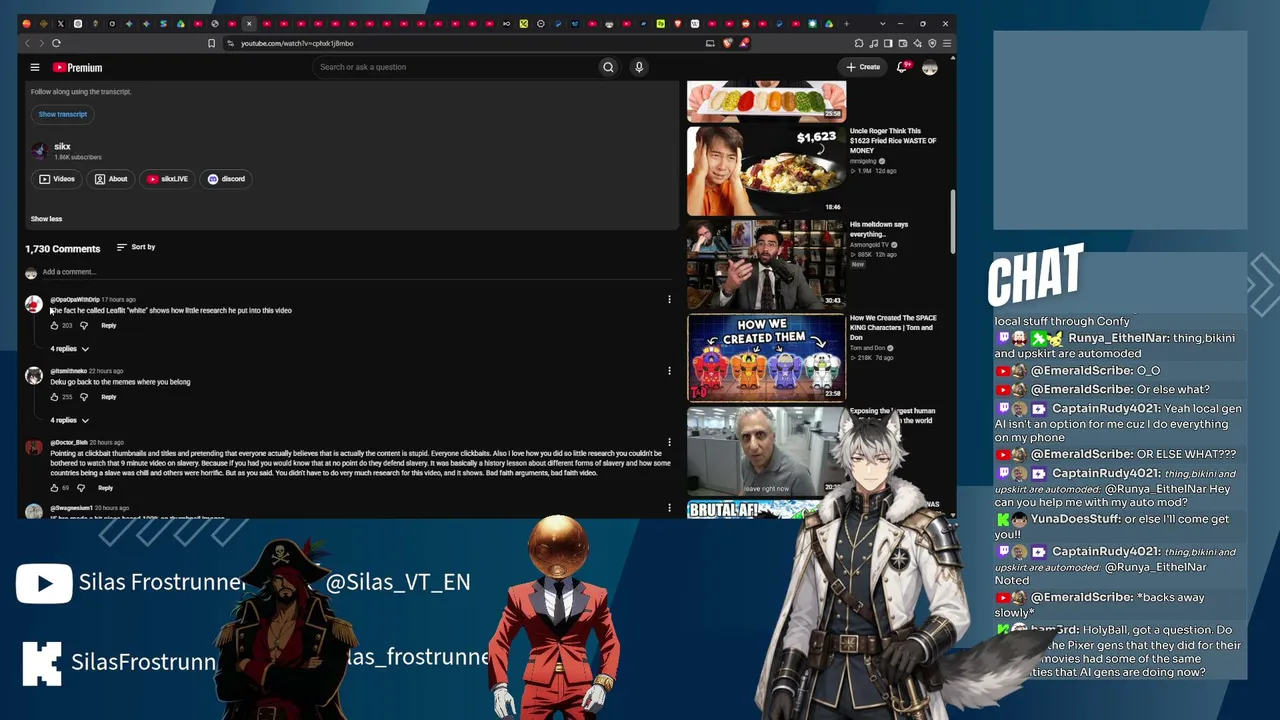The width and height of the screenshot is (1280, 720).
Task: Dislike the comment by @itsmithneko
Action: (x=84, y=397)
